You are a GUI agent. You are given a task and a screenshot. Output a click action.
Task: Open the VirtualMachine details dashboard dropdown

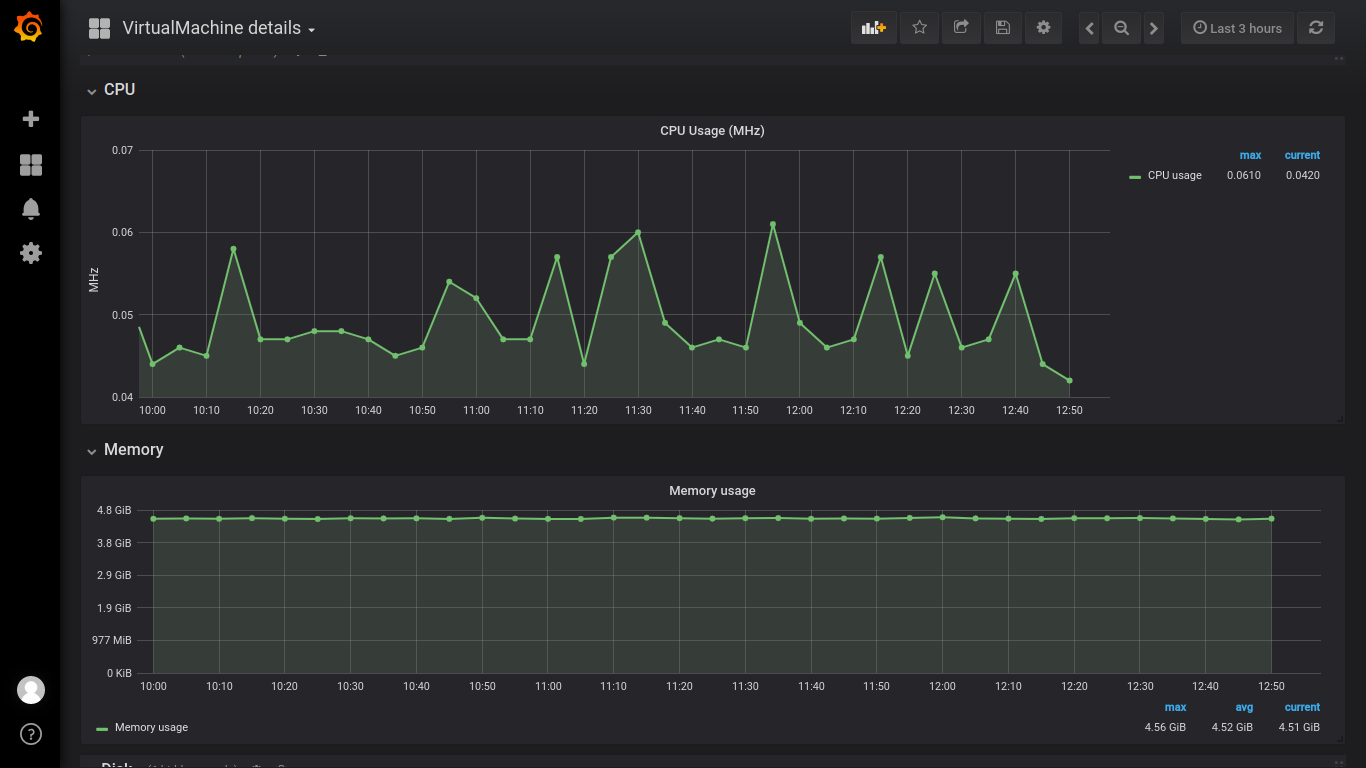click(218, 28)
